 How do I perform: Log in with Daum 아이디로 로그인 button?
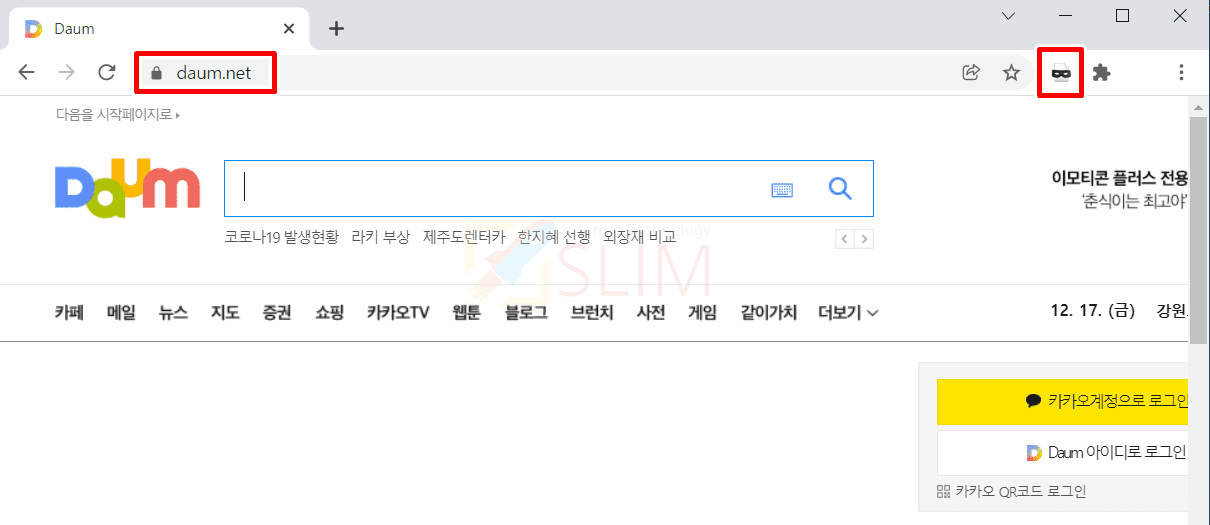[1063, 453]
